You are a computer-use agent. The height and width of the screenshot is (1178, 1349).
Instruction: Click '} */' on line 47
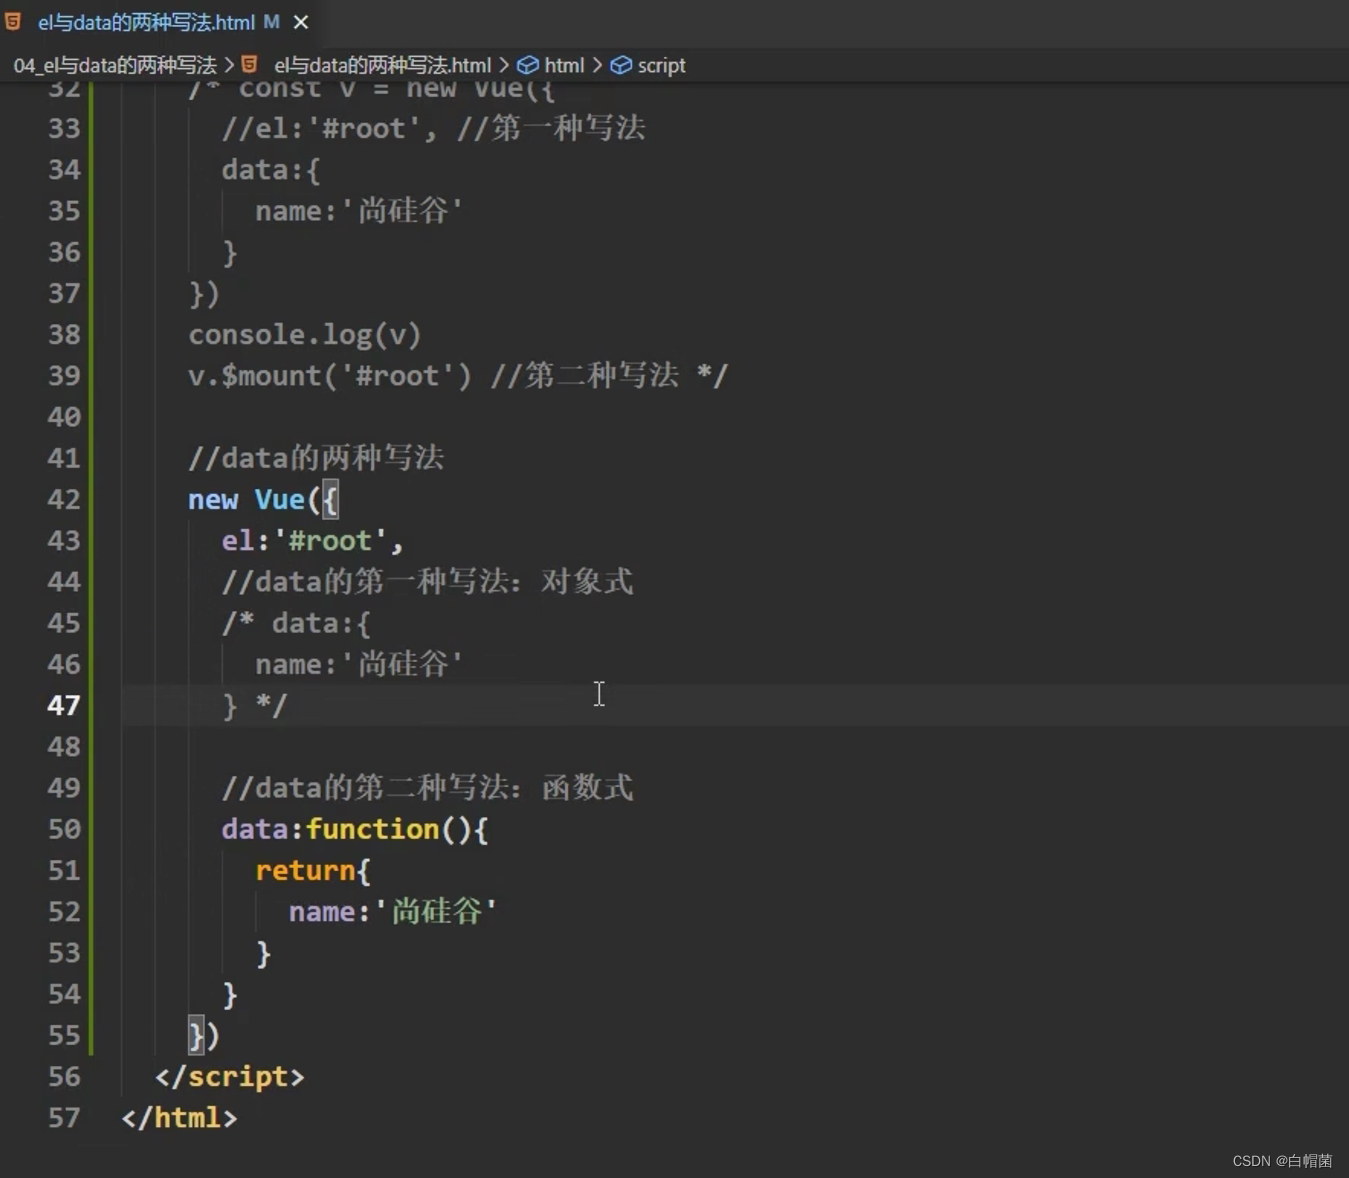255,705
